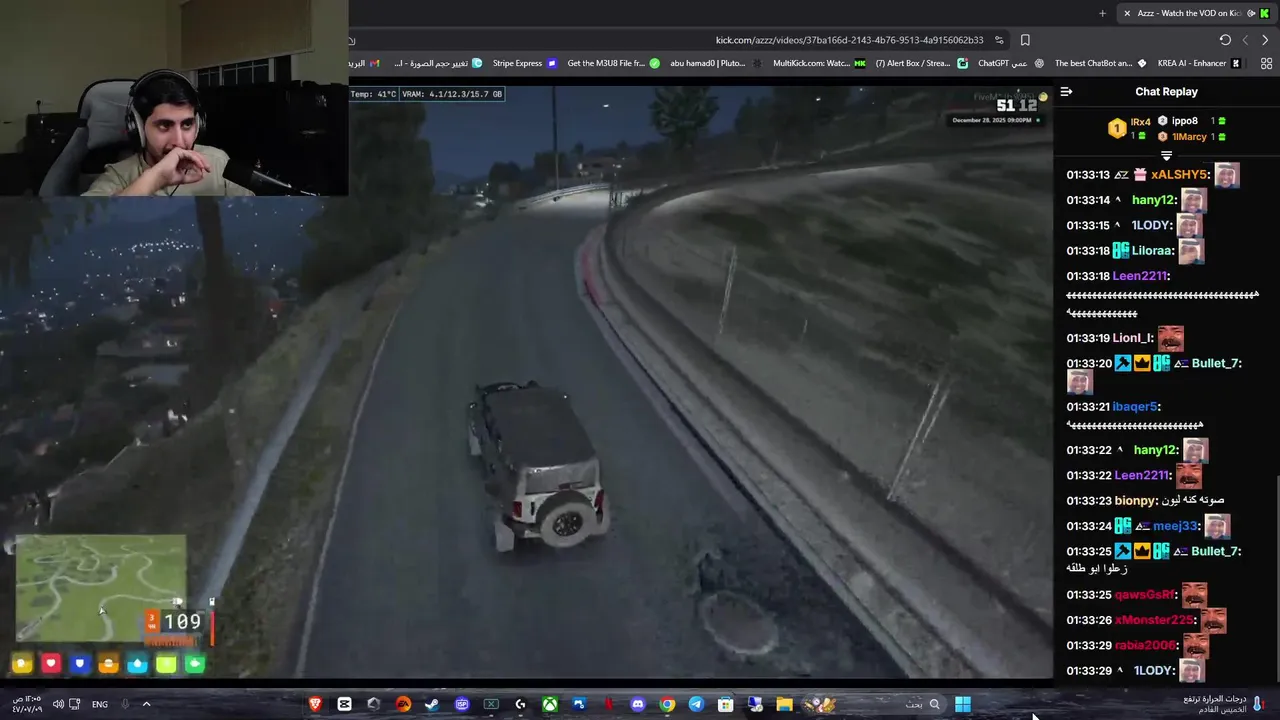The image size is (1280, 720).
Task: Click username ibaqer5 in chat
Action: [x=1136, y=407]
